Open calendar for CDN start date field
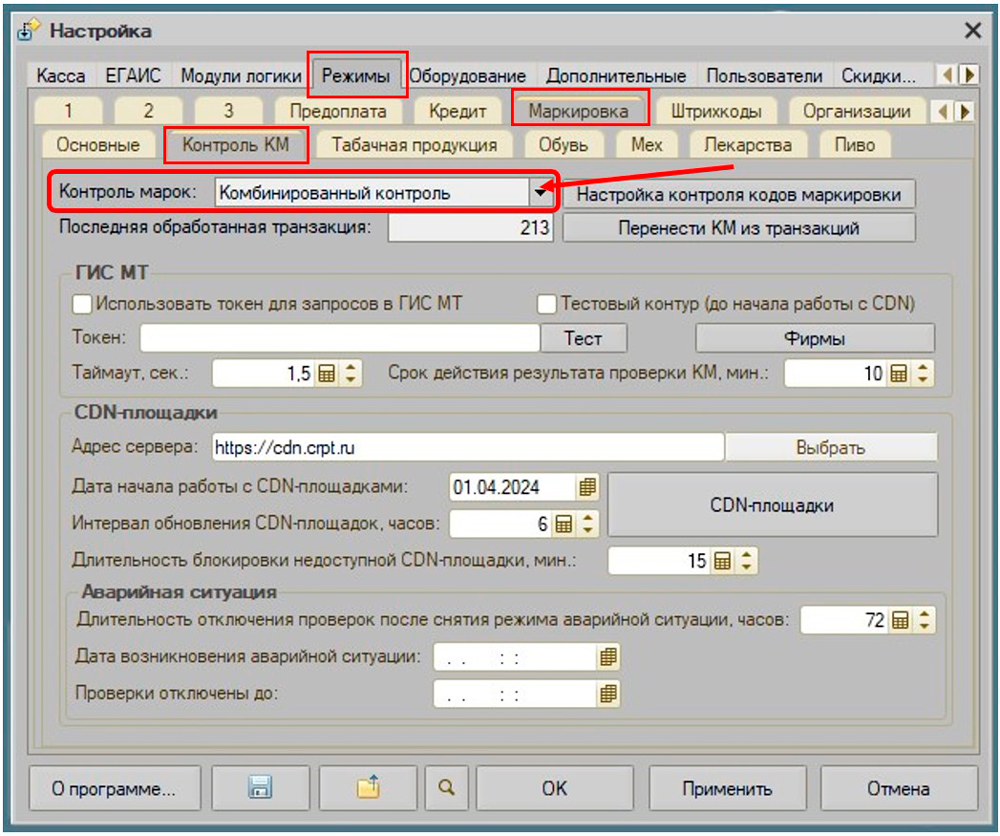Screen dimensions: 1000x836 tap(588, 487)
